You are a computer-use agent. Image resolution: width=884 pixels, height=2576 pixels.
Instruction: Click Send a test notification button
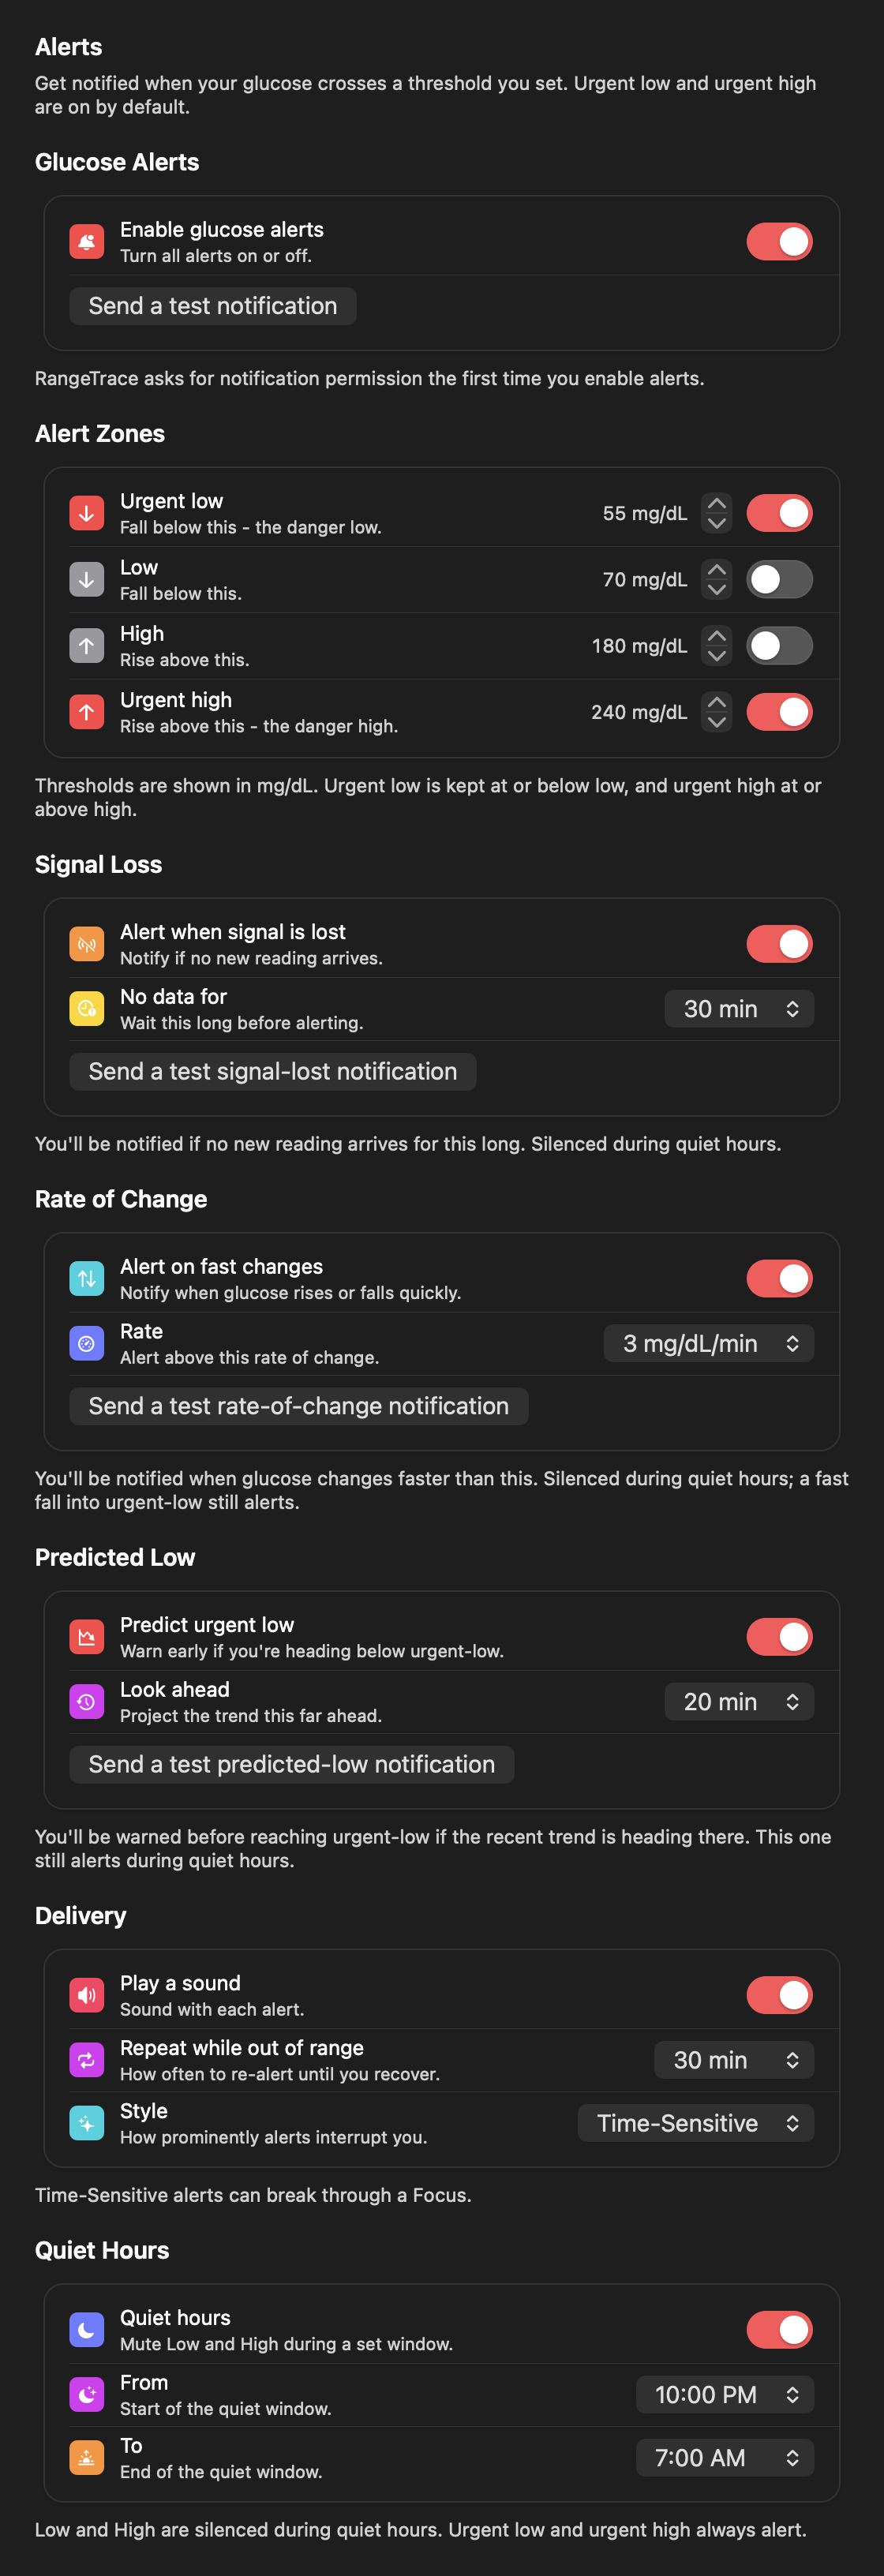tap(213, 306)
